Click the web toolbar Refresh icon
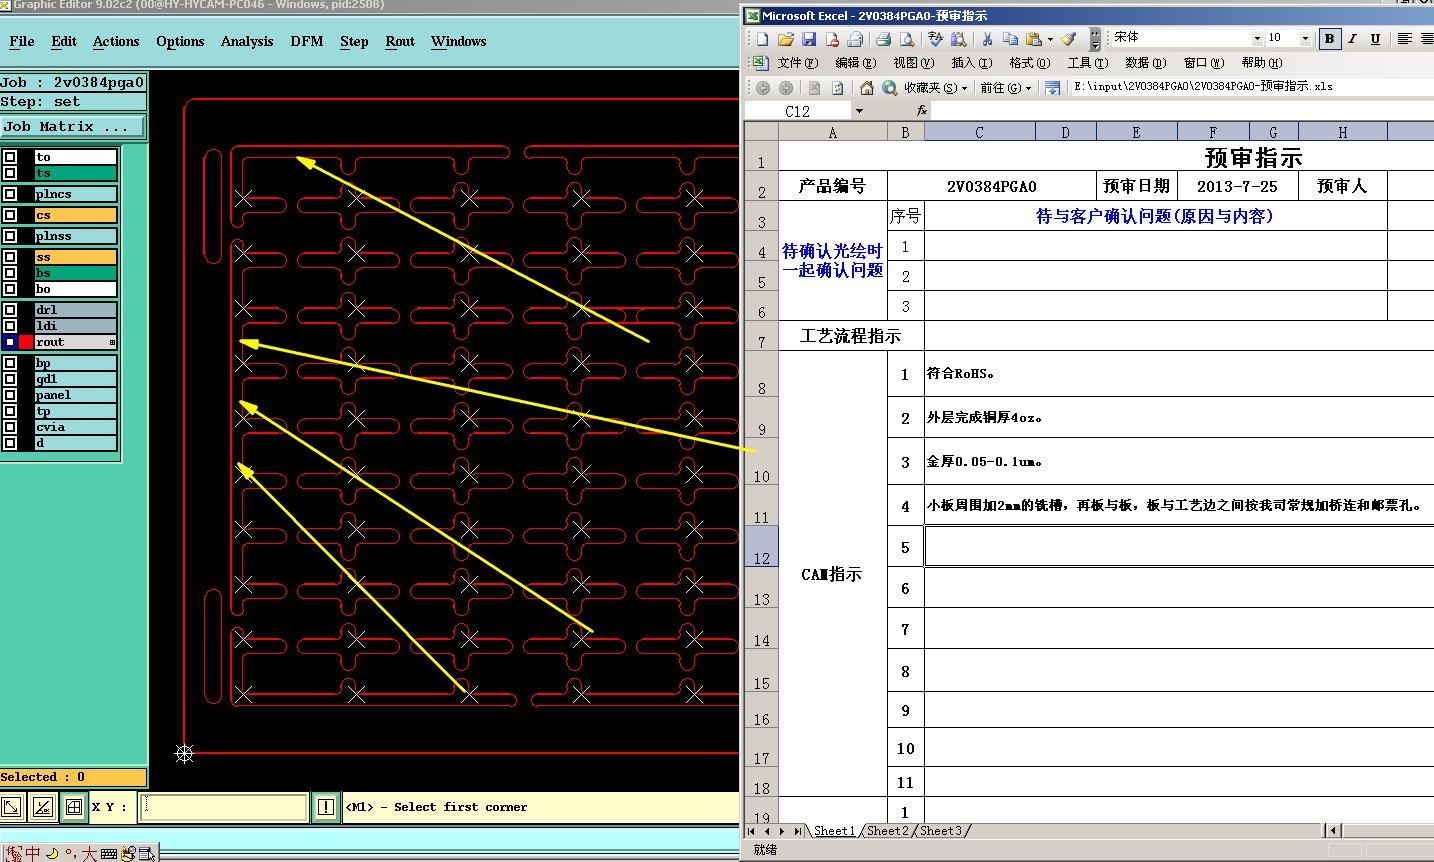 pyautogui.click(x=837, y=88)
